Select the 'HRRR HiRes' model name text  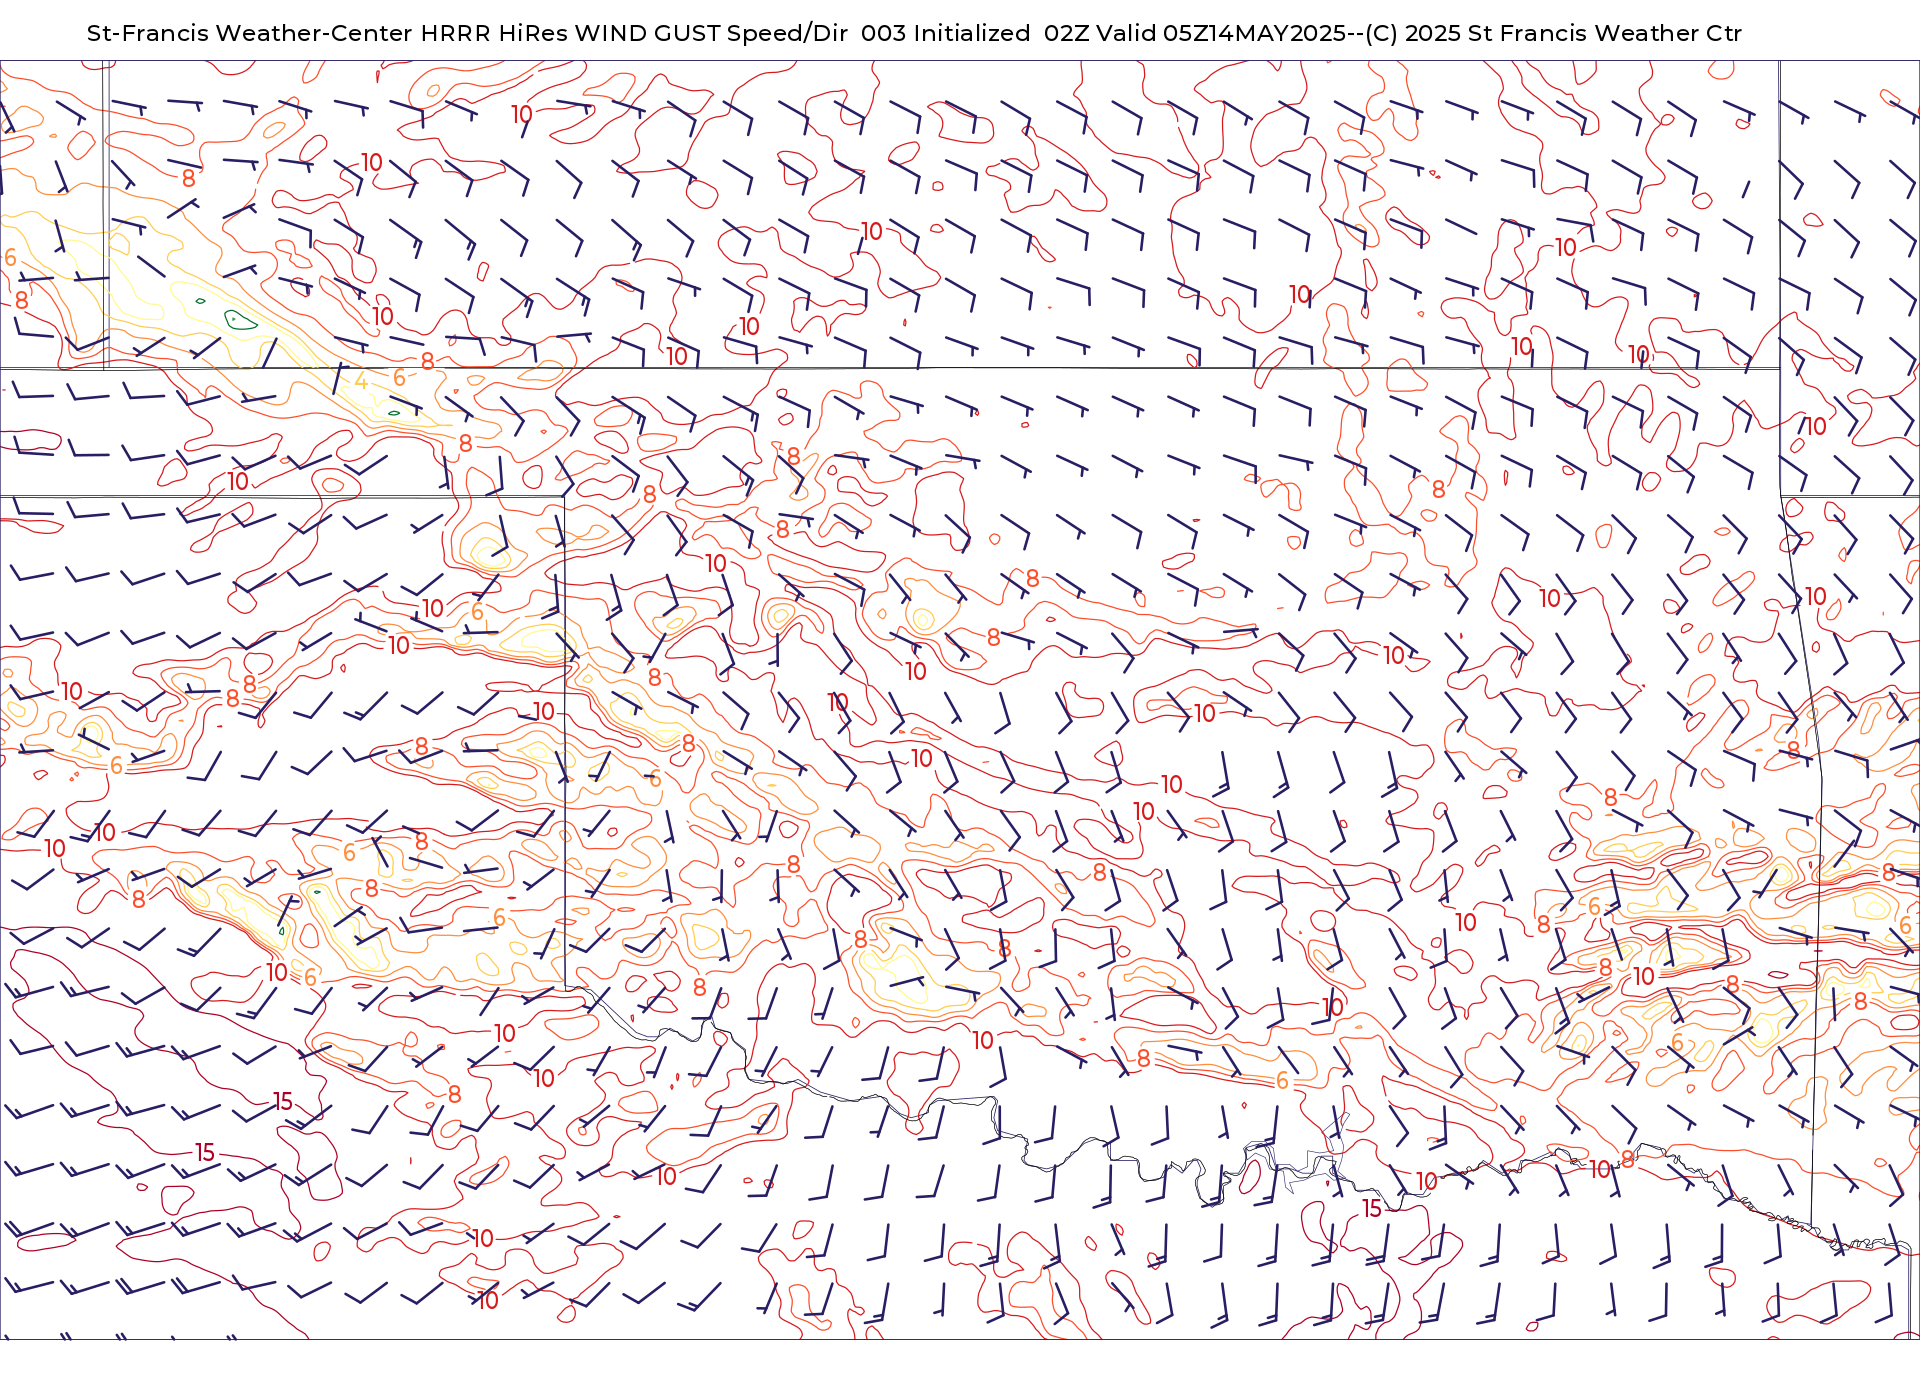point(494,33)
